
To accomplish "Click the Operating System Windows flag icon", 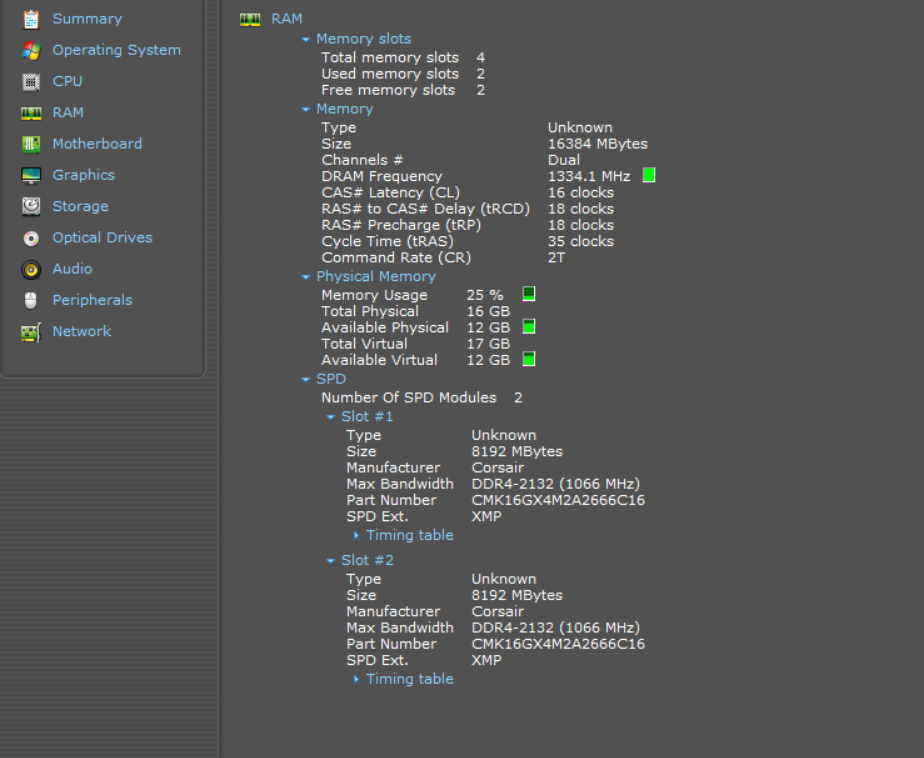I will click(x=31, y=51).
